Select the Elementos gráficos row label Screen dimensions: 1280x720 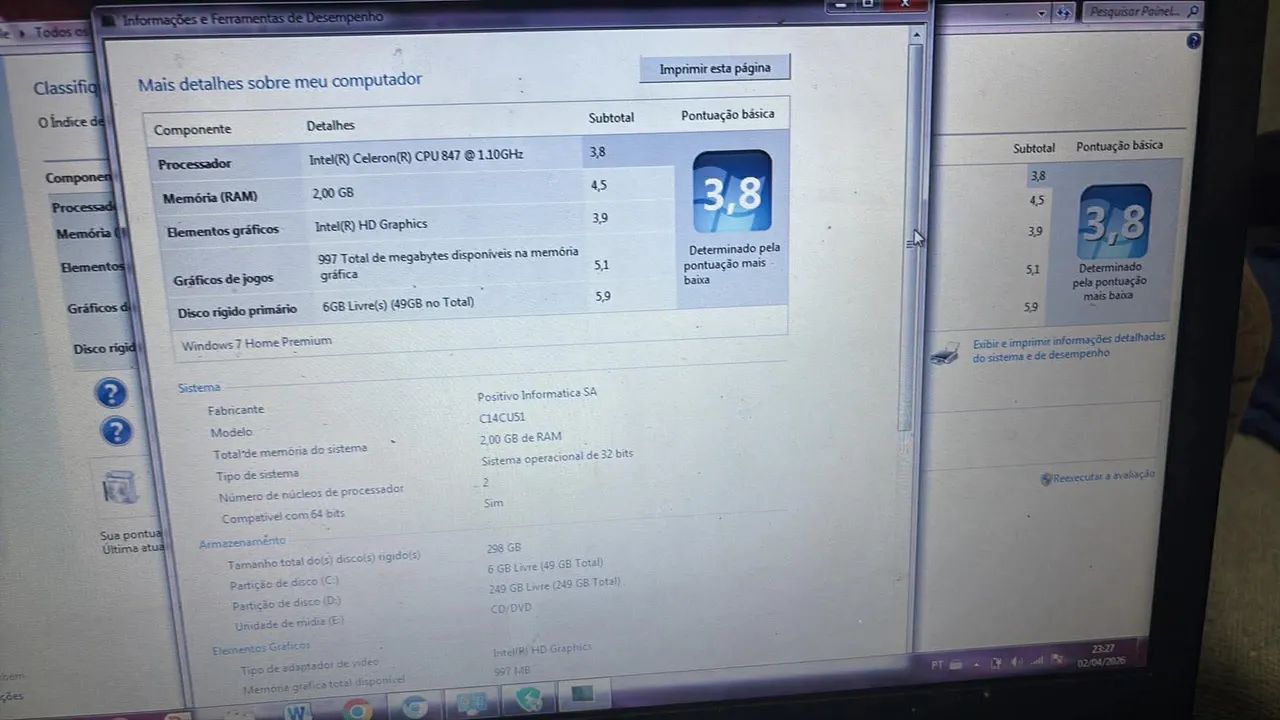coord(223,230)
